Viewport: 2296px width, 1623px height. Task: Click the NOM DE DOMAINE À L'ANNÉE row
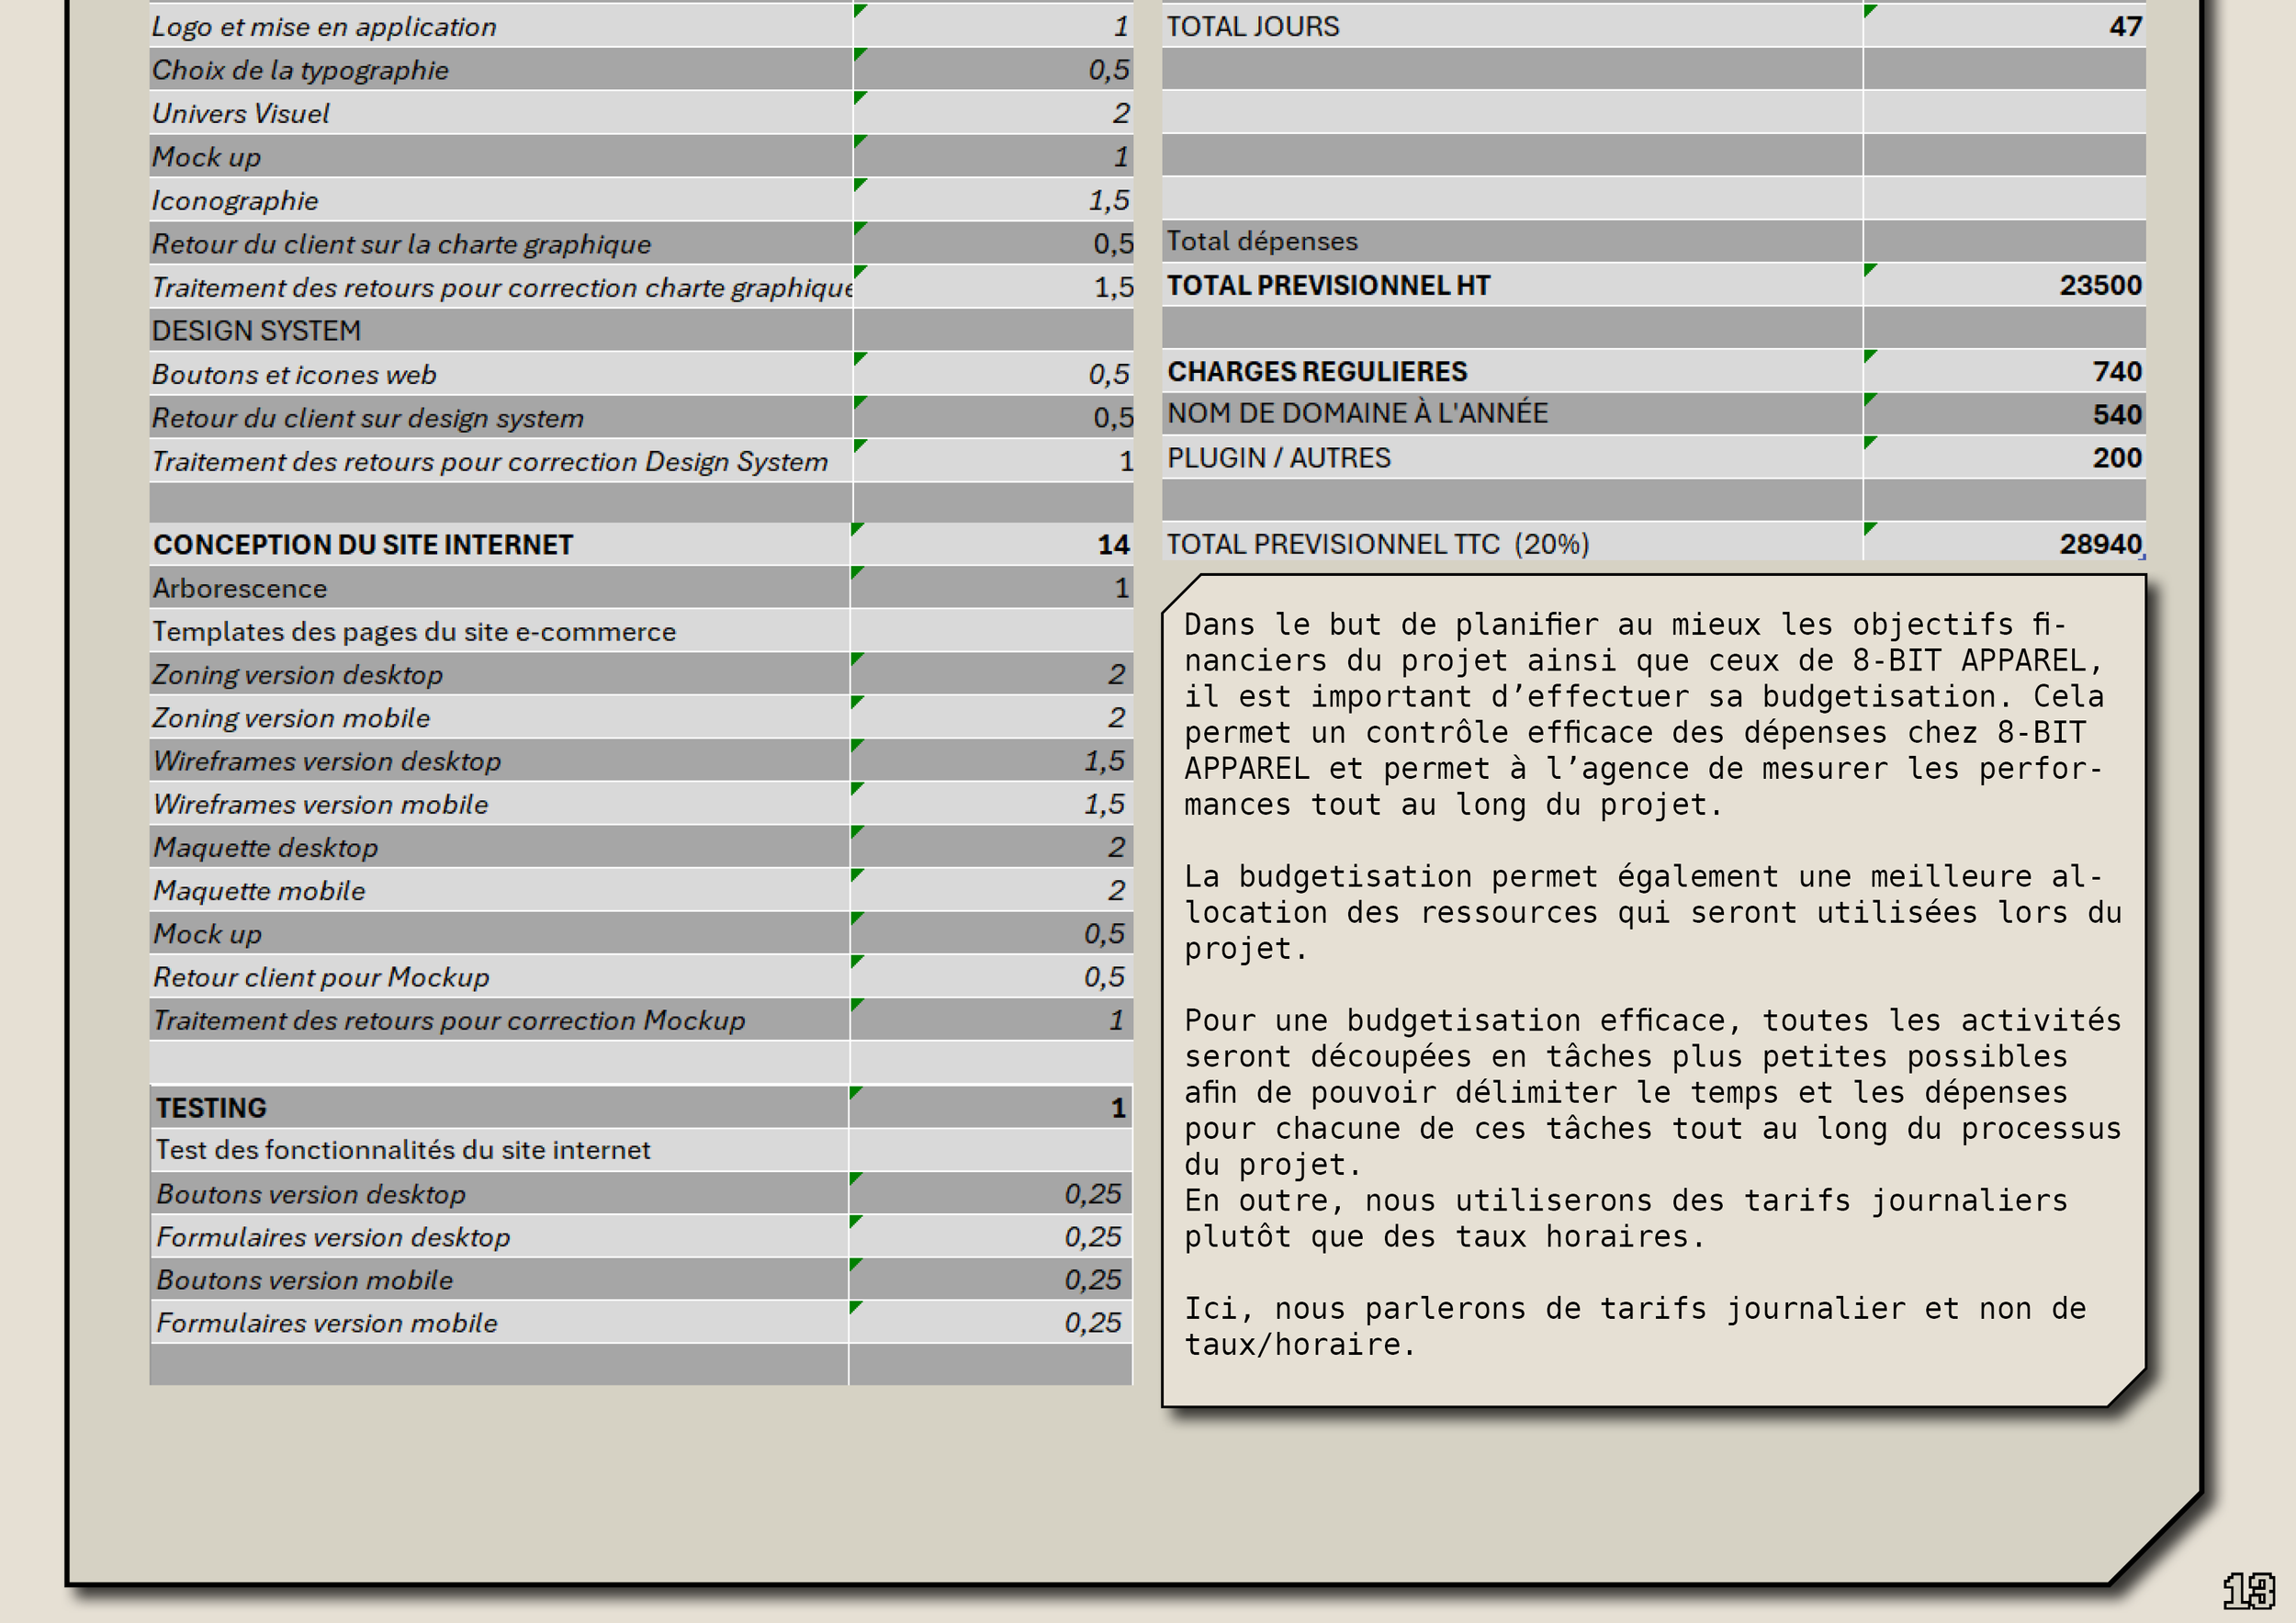[1357, 414]
